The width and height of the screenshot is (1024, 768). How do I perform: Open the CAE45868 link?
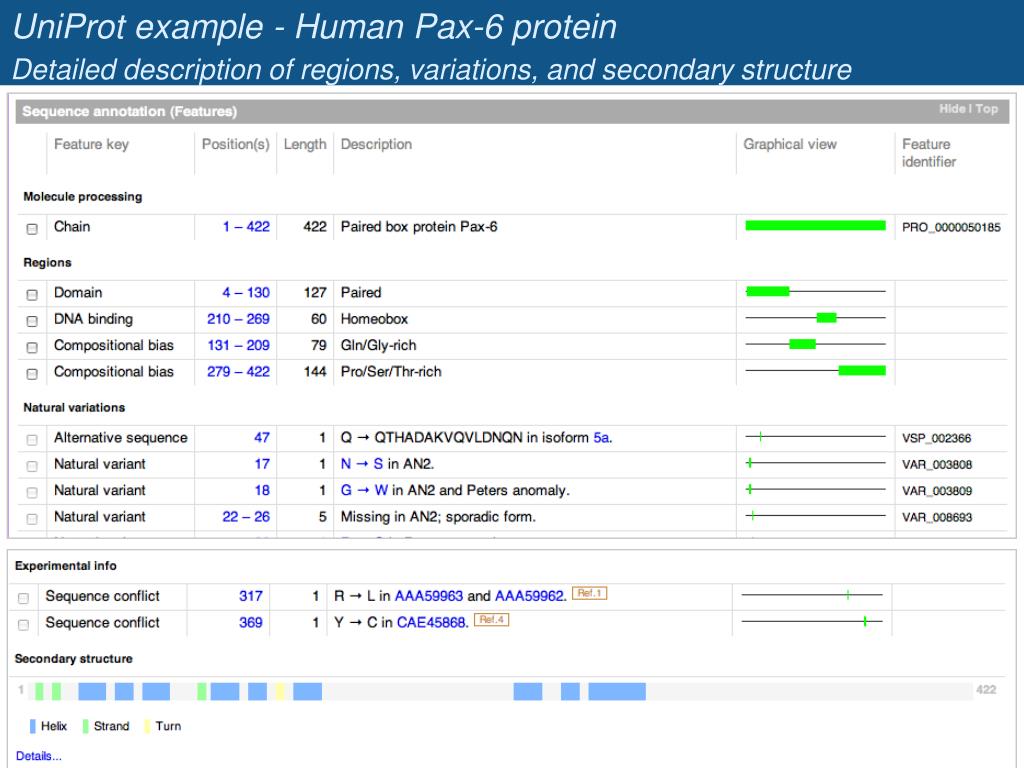click(432, 622)
